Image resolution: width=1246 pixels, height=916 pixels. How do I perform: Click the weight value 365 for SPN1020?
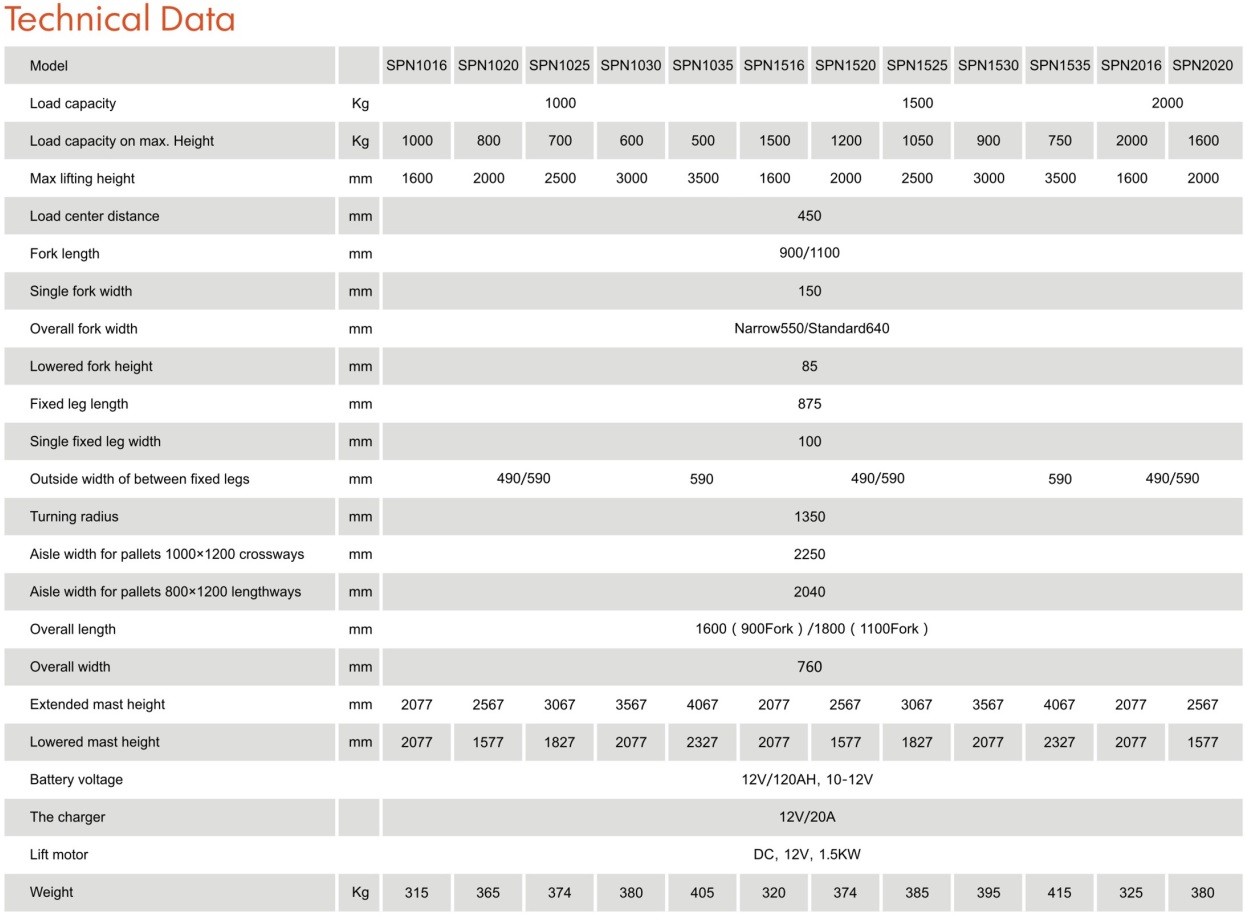click(488, 893)
